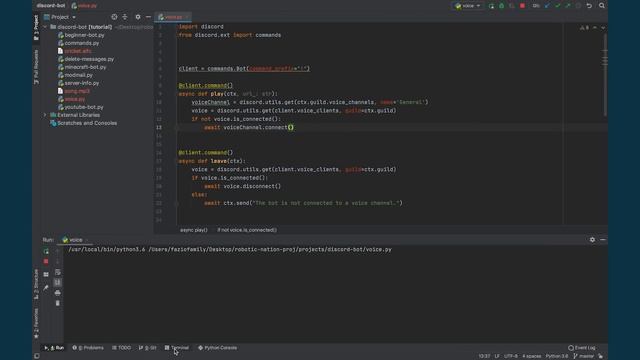640x360 pixels.
Task: Select youtube-bot.py in project tree
Action: [x=80, y=107]
